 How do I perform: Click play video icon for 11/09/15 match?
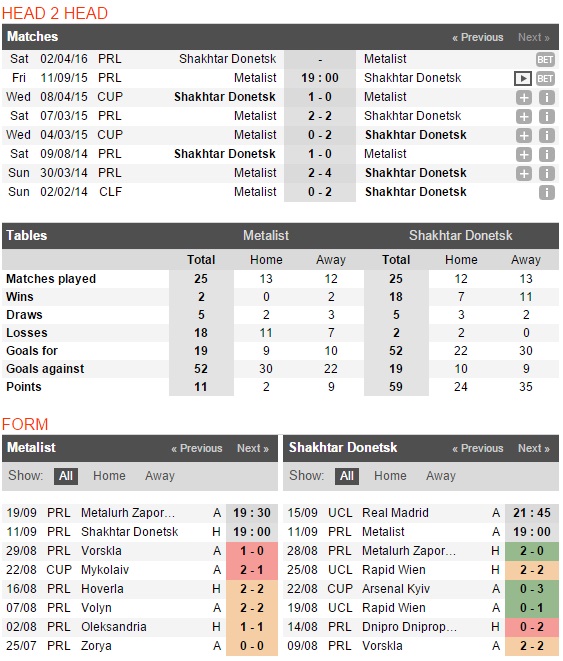pyautogui.click(x=523, y=78)
